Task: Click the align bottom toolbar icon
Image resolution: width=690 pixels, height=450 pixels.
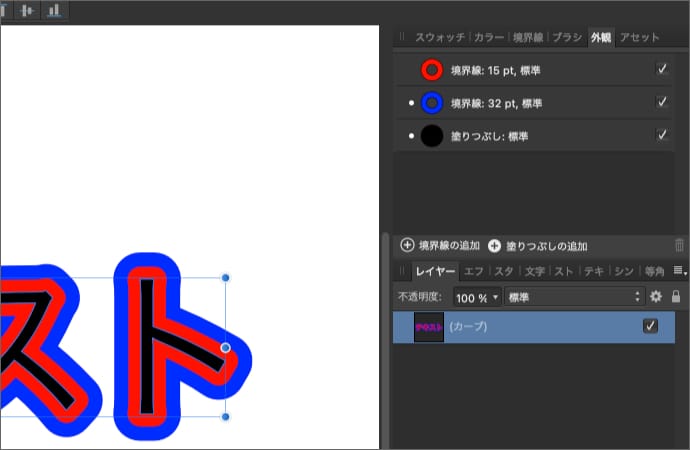Action: pos(53,11)
